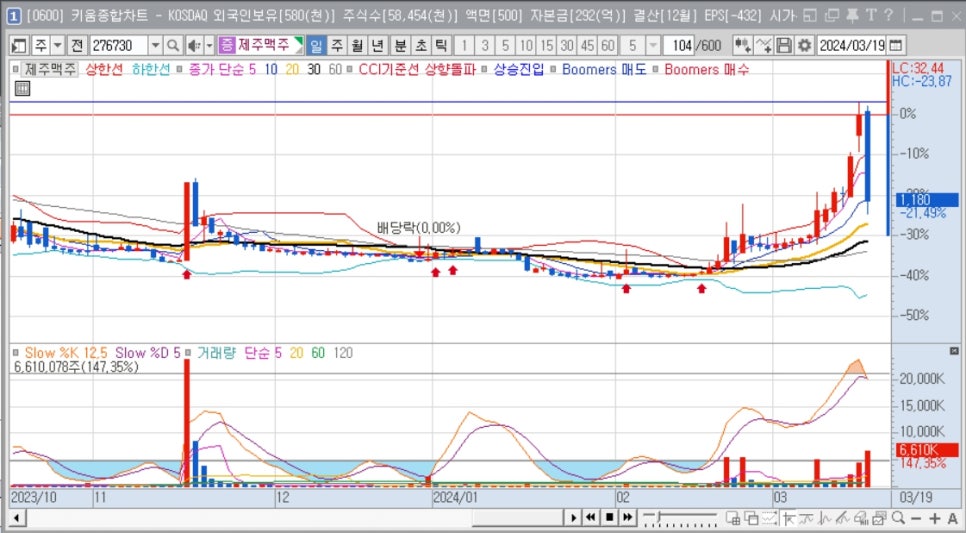Expand the interval 5 dropdown arrow
Screen dimensions: 966x533
[x=652, y=45]
